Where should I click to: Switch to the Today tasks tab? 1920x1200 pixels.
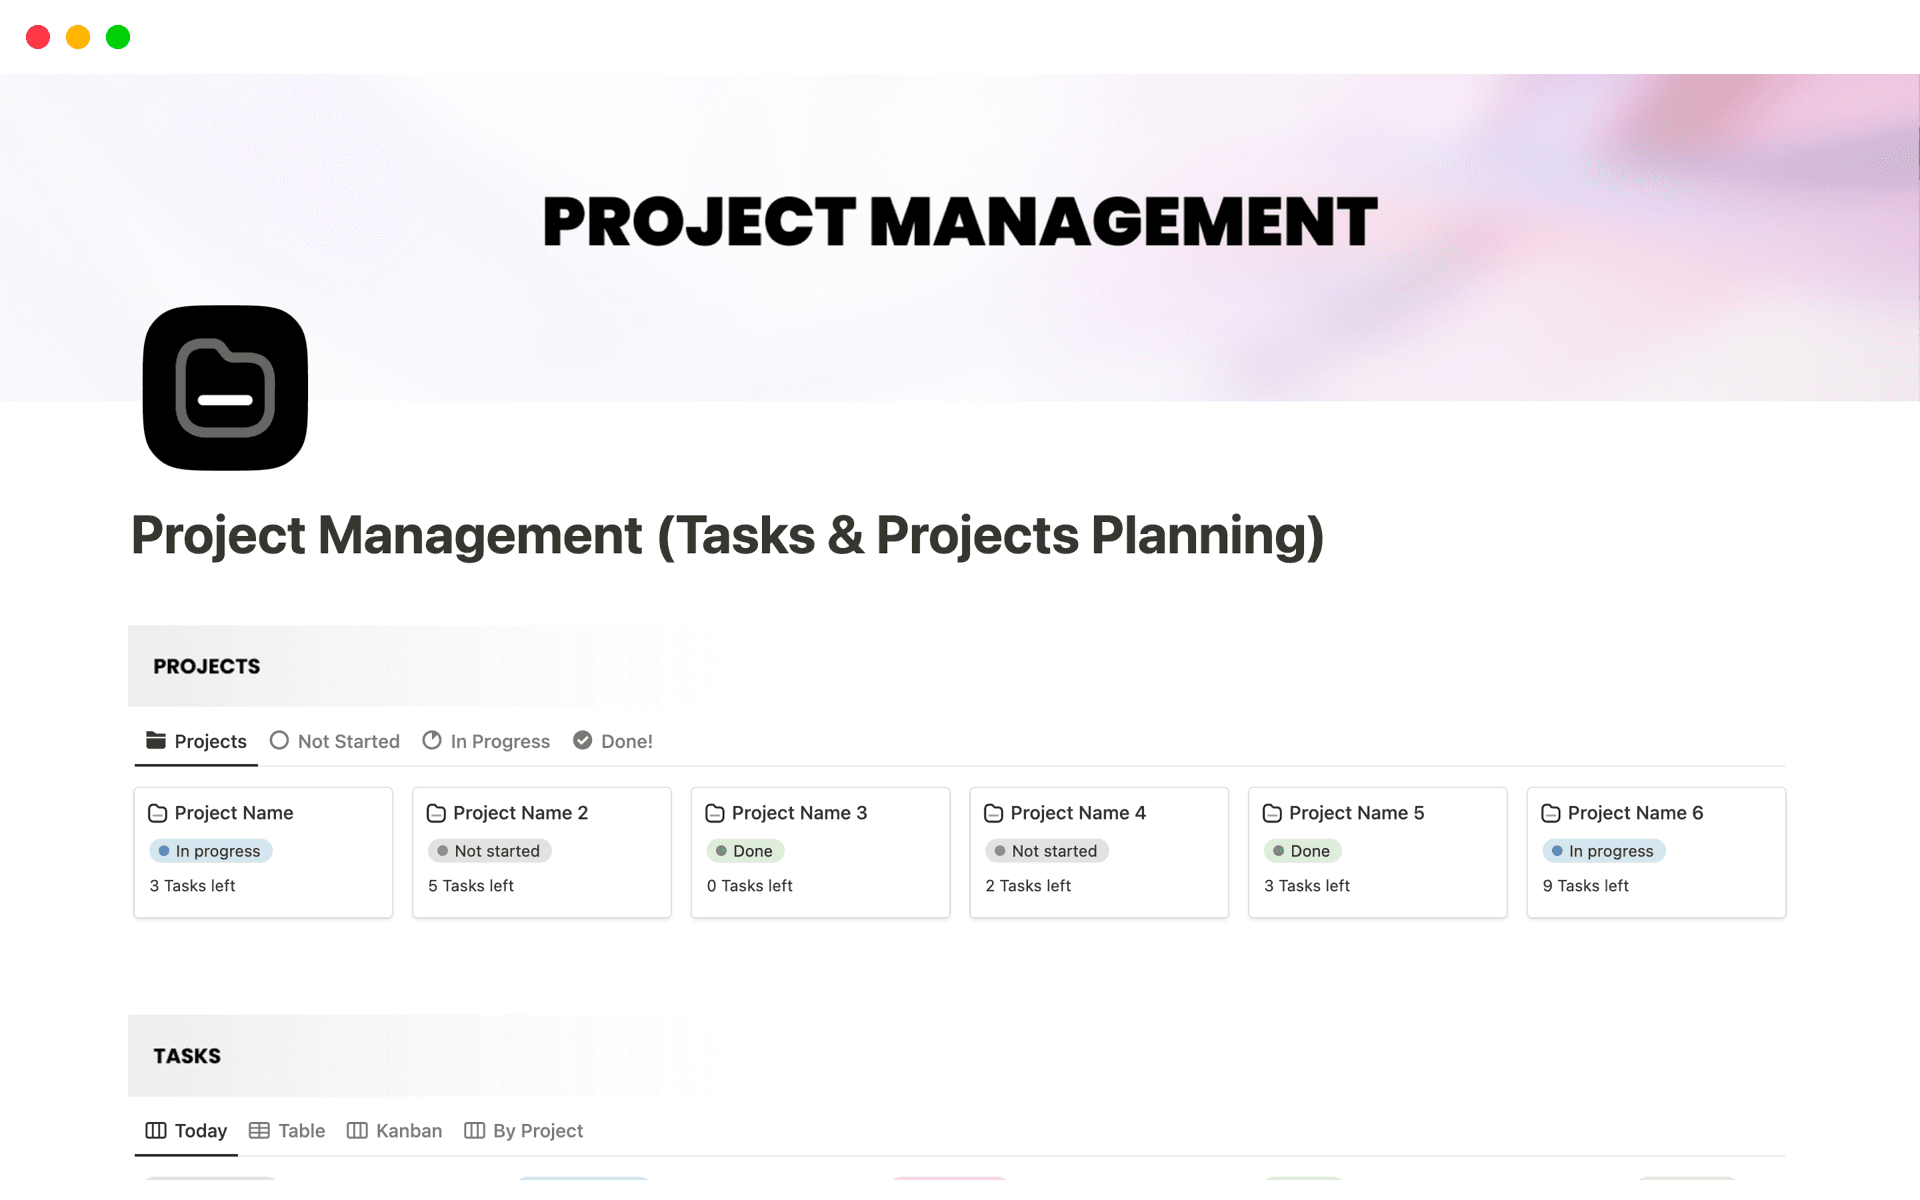pos(199,1130)
